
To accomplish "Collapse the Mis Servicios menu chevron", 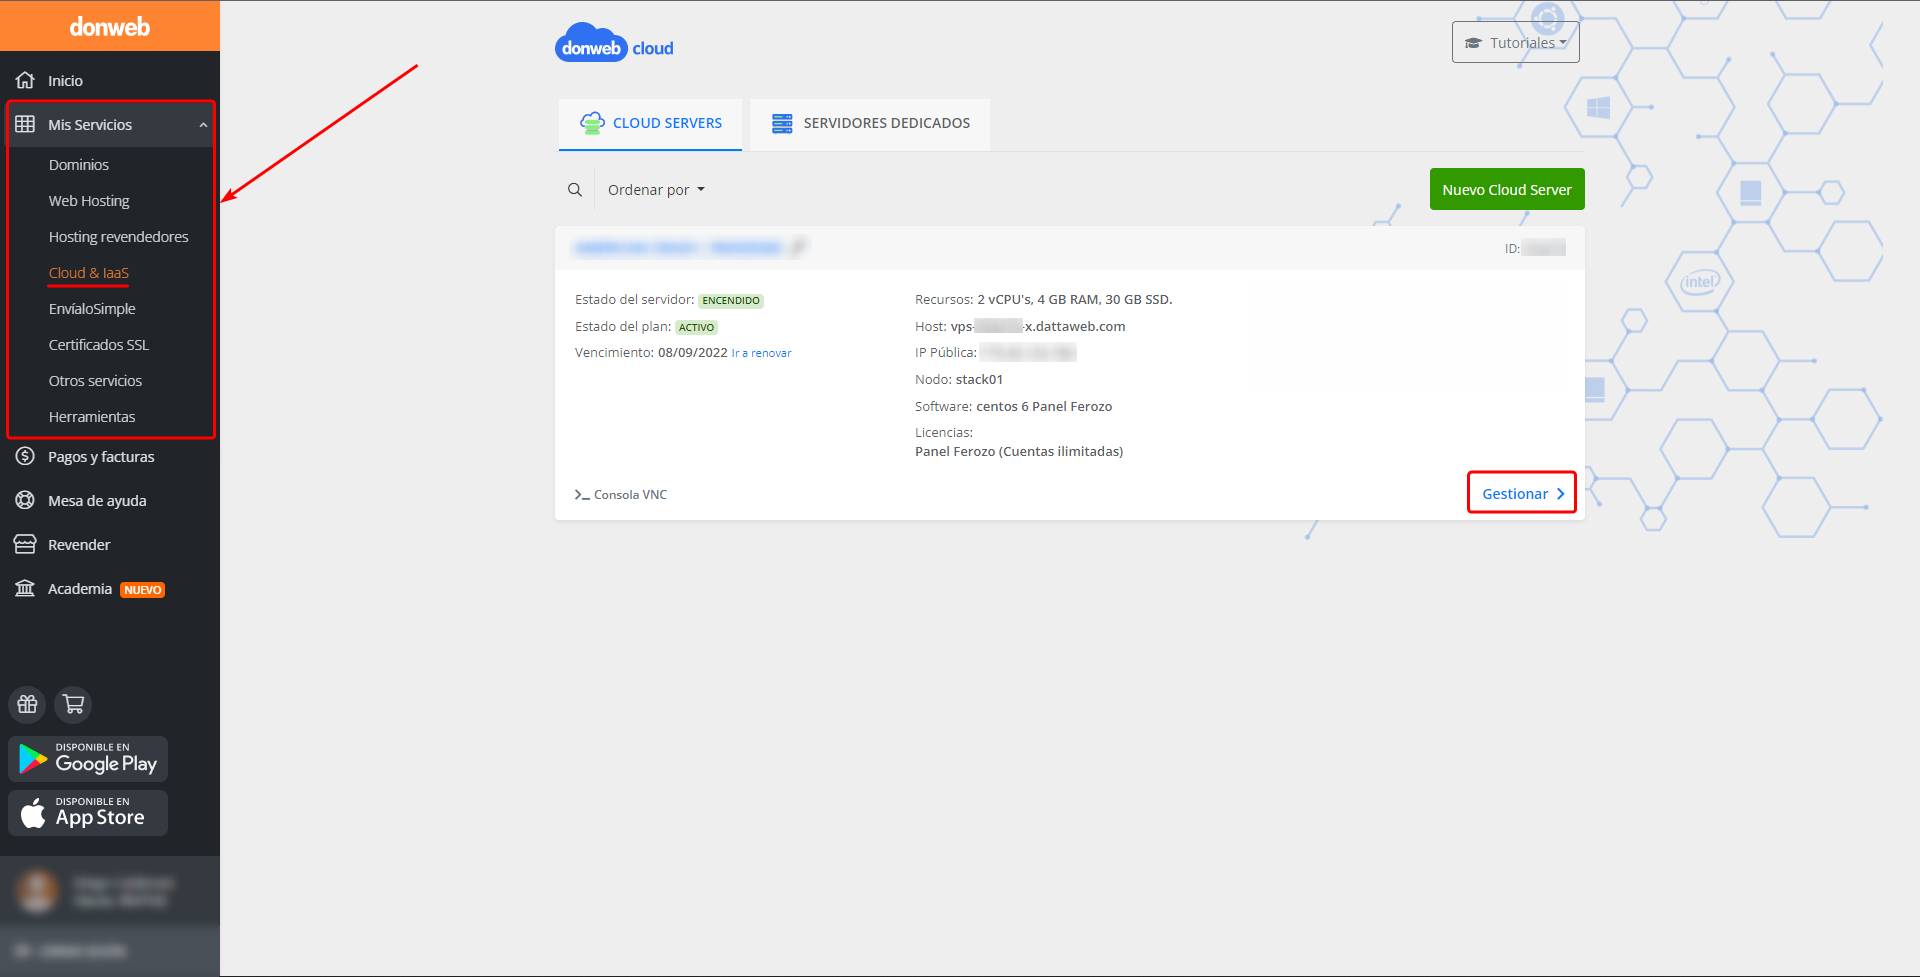I will click(203, 125).
